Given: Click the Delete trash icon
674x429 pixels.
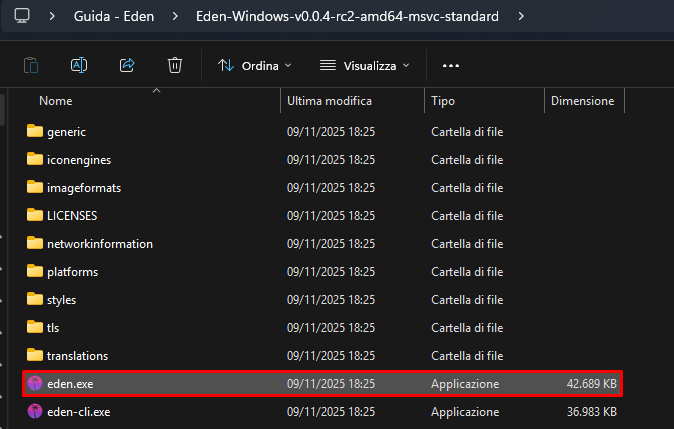Looking at the screenshot, I should point(175,65).
